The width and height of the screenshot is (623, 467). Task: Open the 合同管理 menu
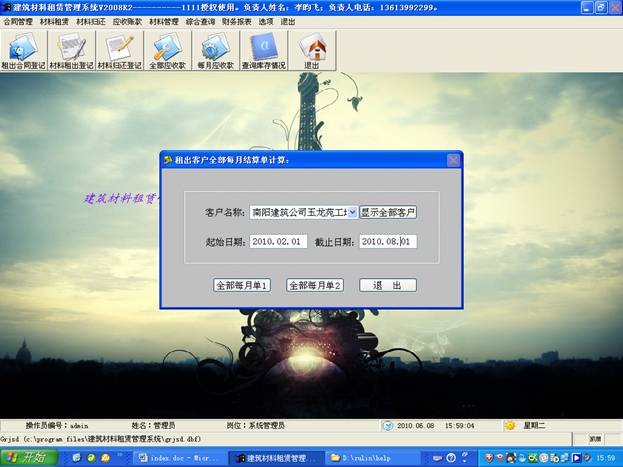(x=18, y=21)
